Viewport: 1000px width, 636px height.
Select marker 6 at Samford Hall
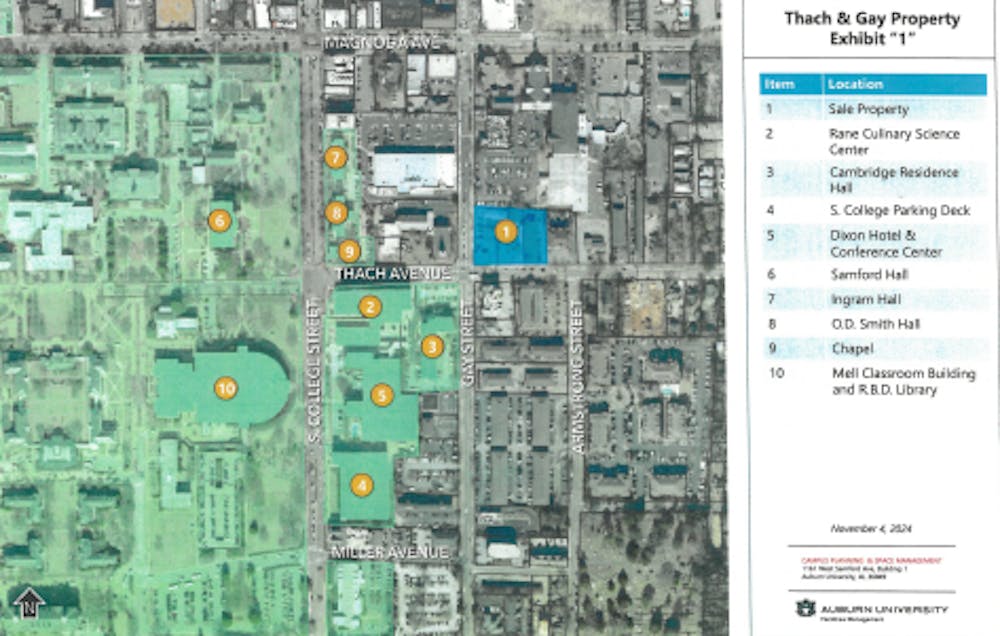219,221
